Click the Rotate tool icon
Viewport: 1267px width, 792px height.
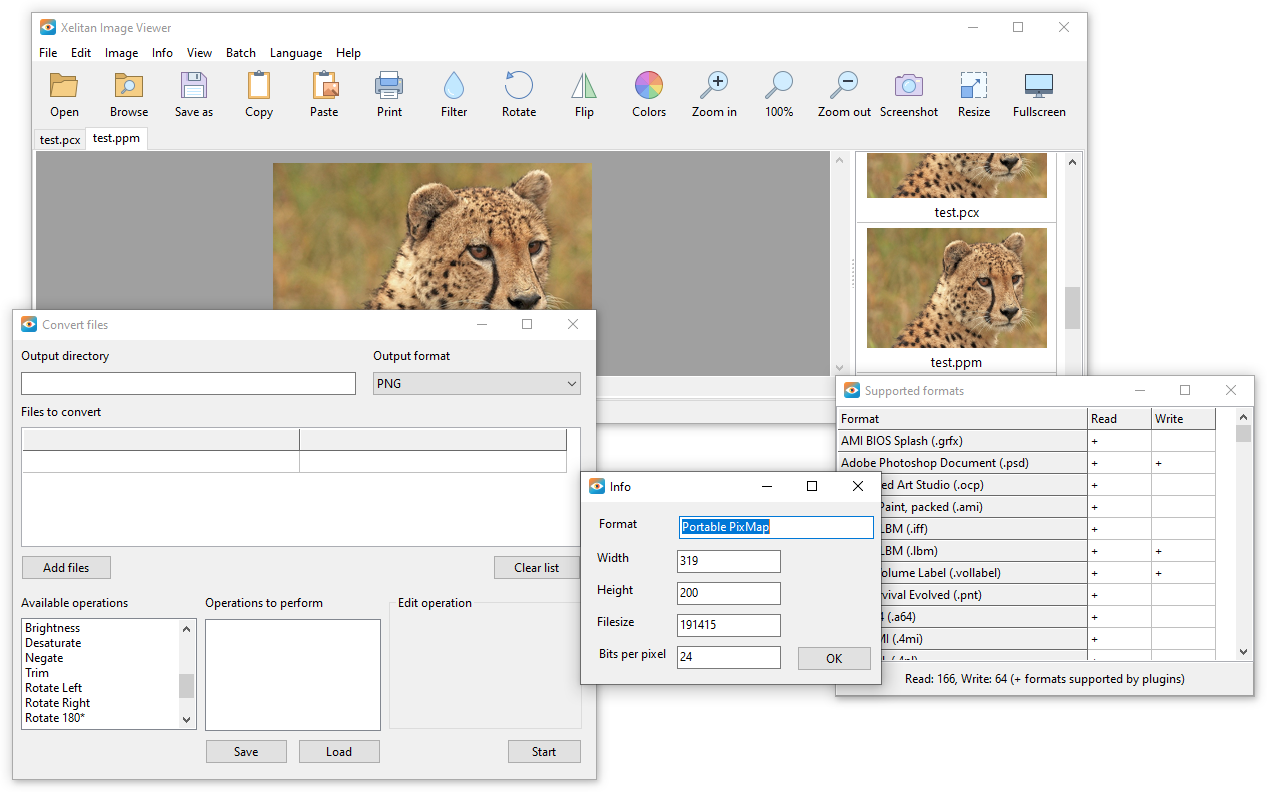(519, 87)
